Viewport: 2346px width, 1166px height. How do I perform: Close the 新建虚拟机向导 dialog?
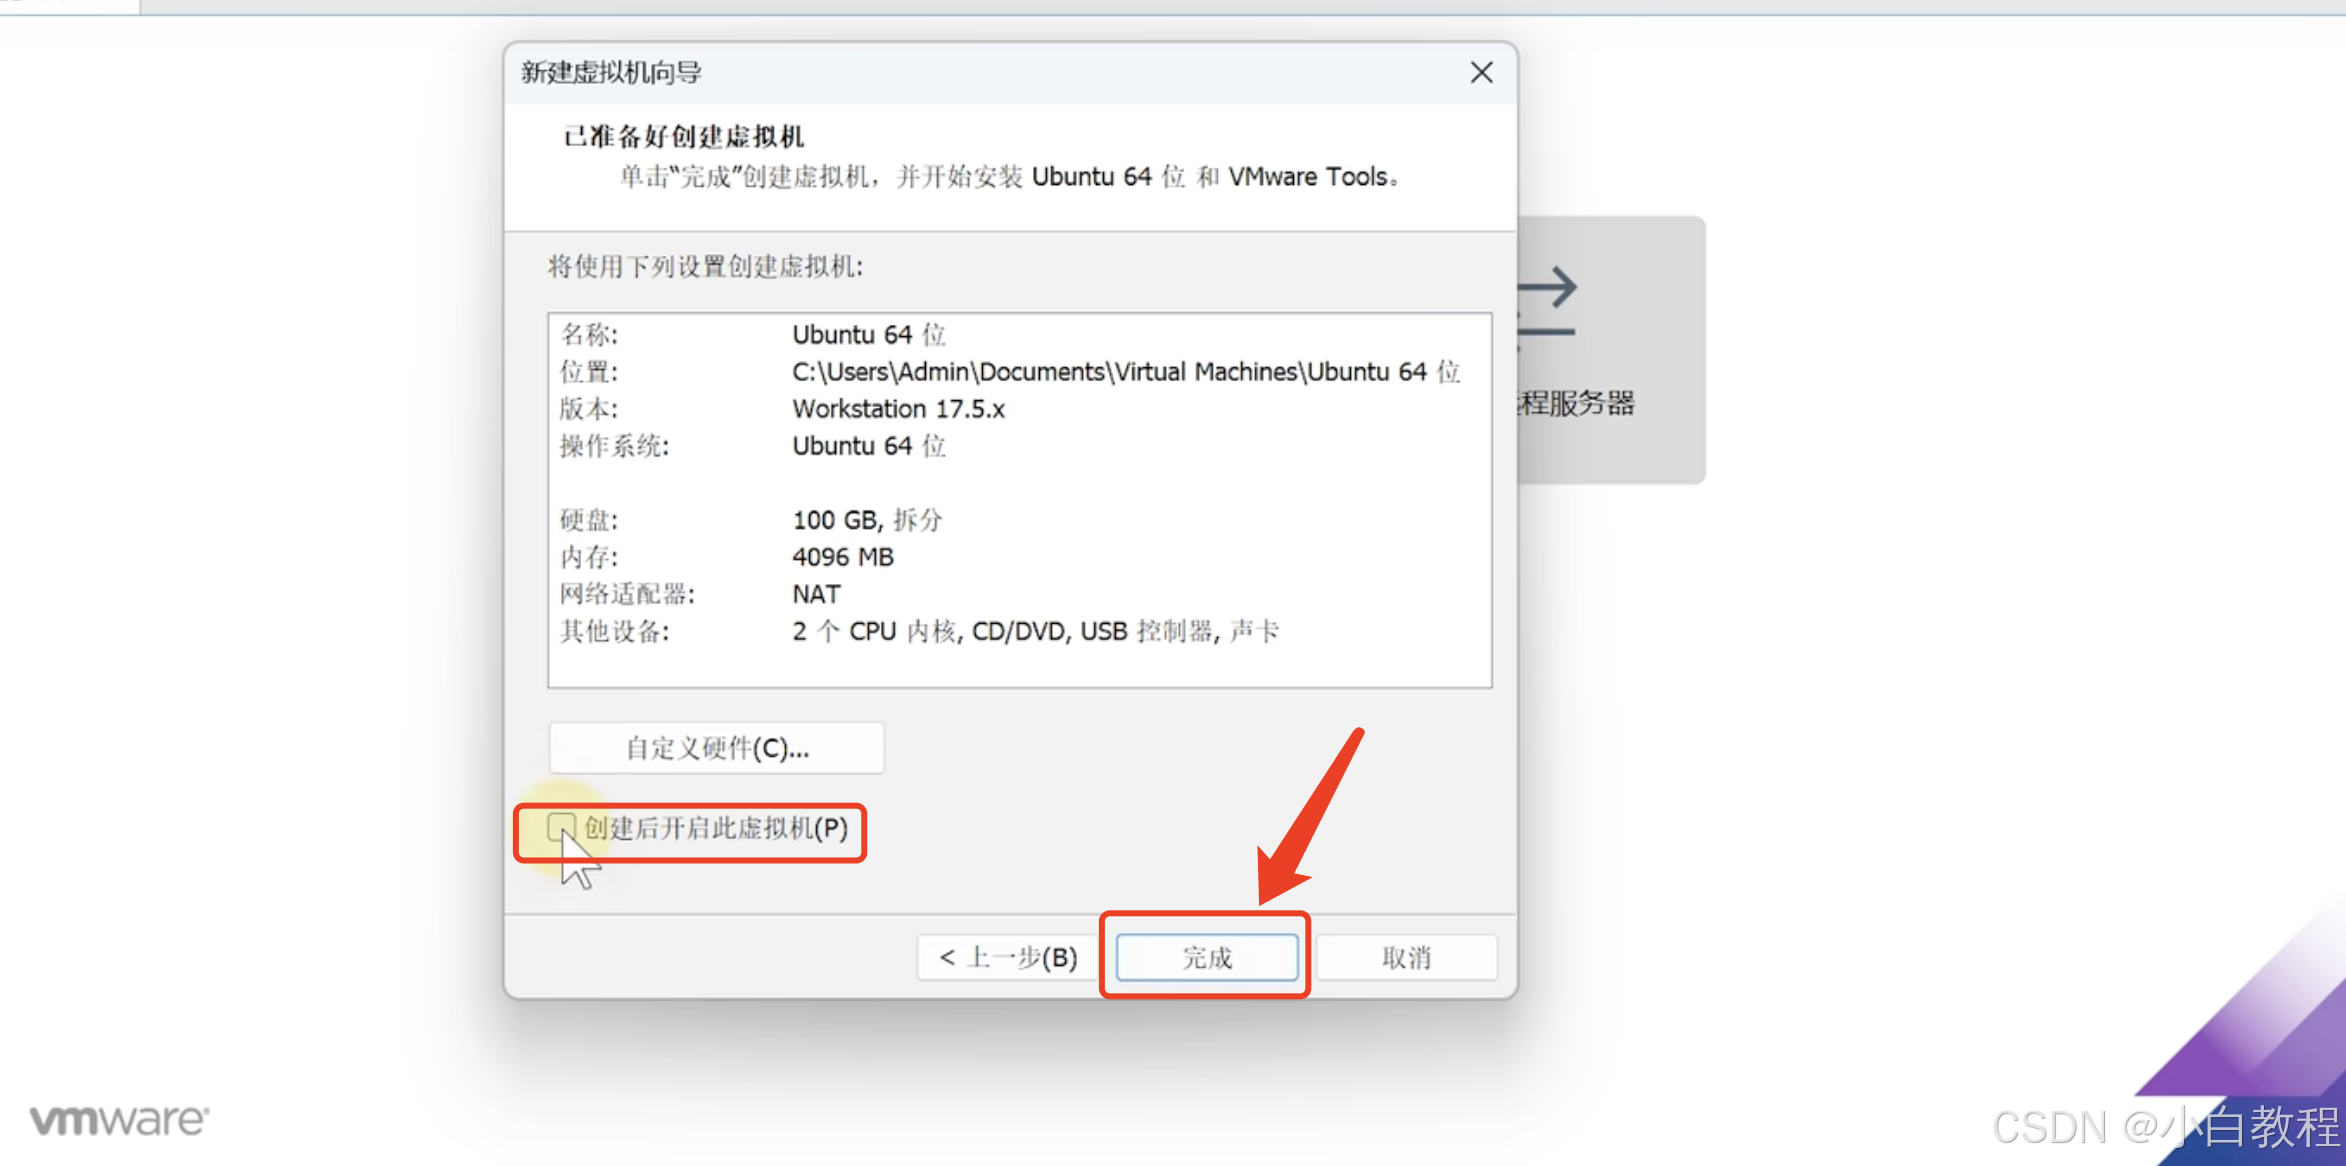click(x=1481, y=73)
